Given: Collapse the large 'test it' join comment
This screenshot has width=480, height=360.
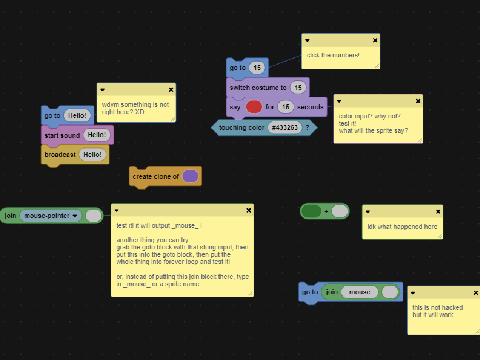Looking at the screenshot, I should (x=116, y=210).
